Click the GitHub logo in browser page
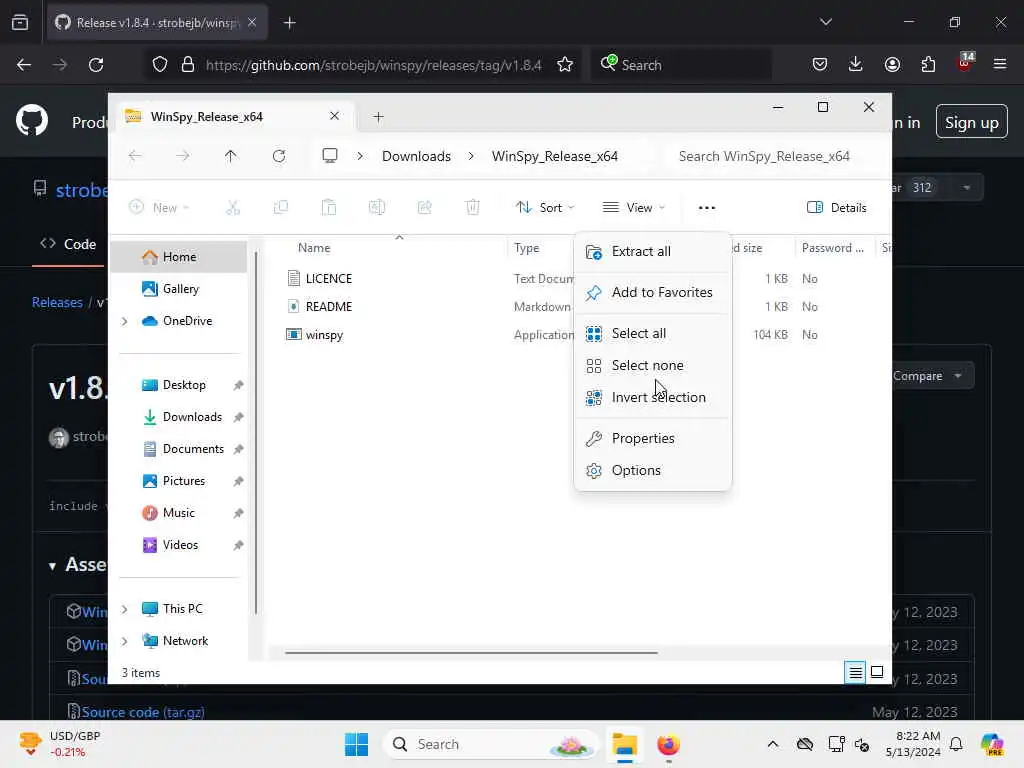 [x=31, y=121]
